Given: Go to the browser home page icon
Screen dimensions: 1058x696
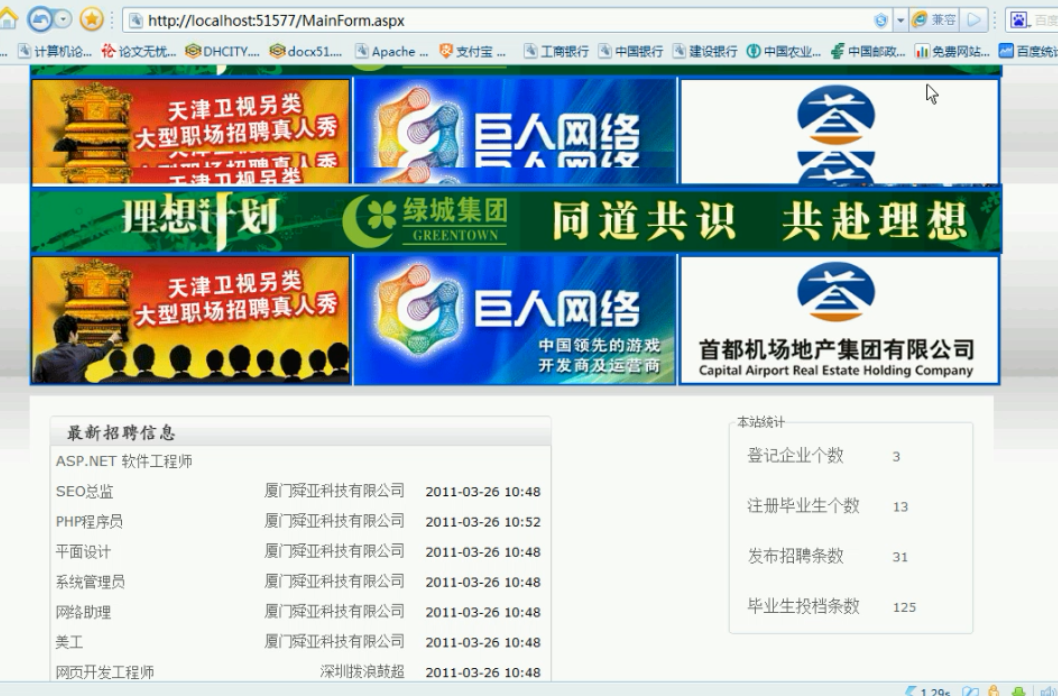Looking at the screenshot, I should [7, 19].
